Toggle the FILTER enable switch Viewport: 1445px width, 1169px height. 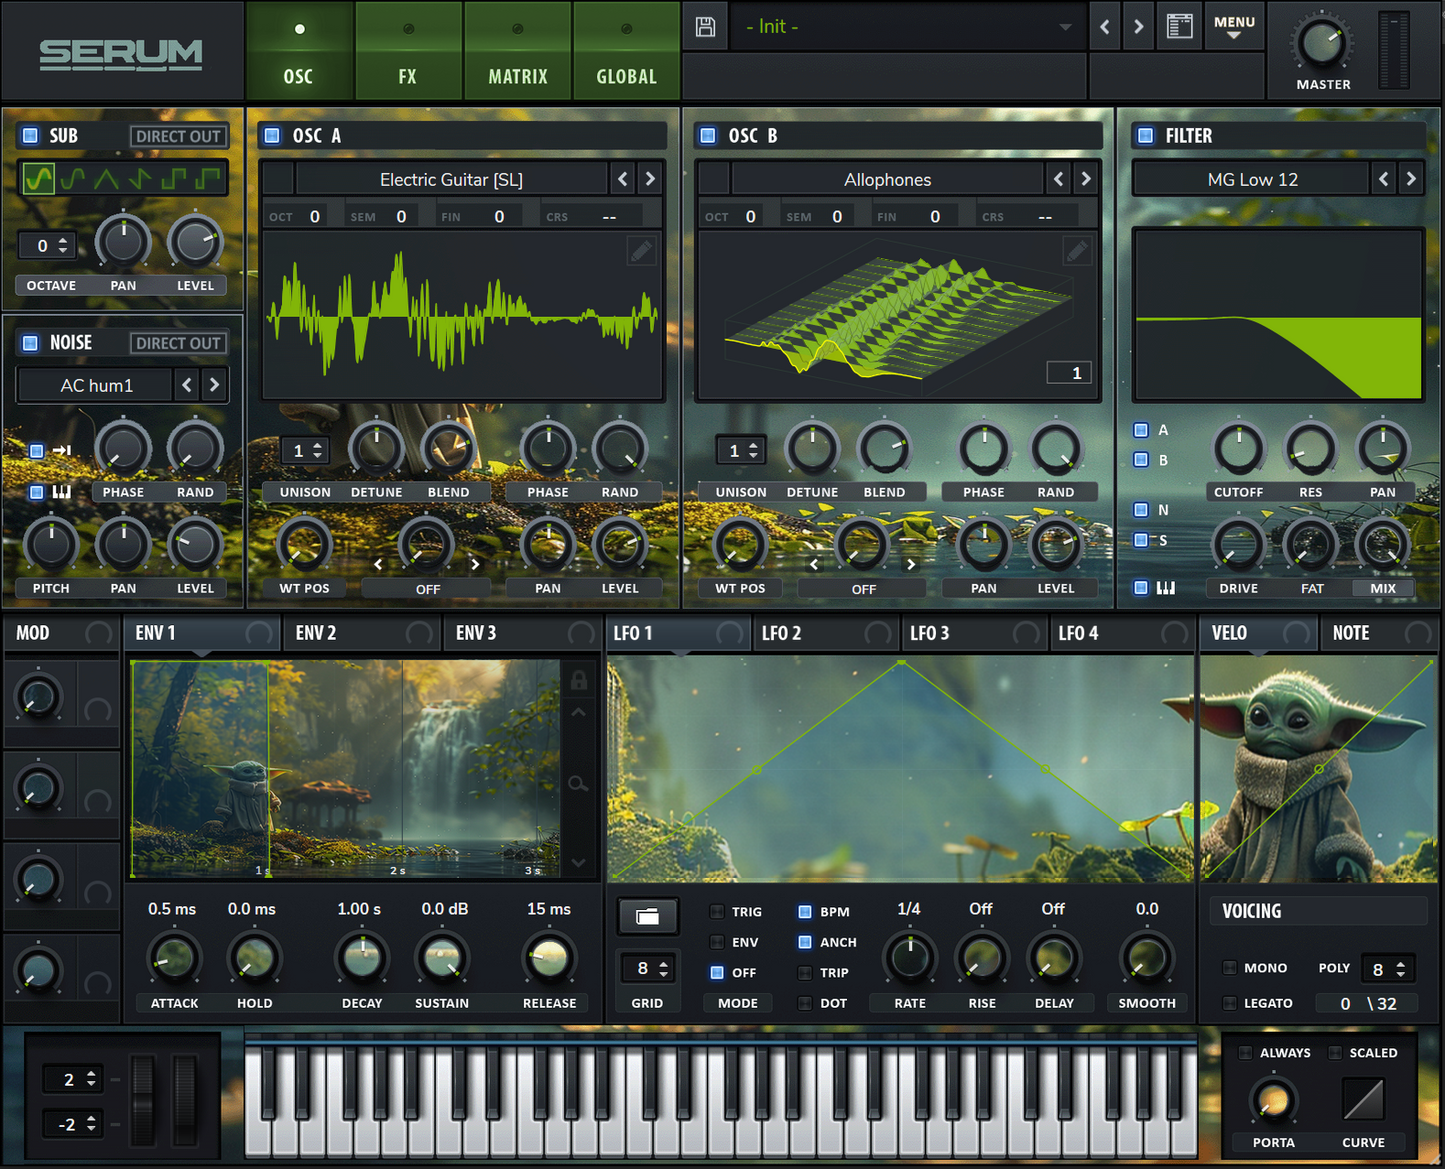[x=1146, y=135]
